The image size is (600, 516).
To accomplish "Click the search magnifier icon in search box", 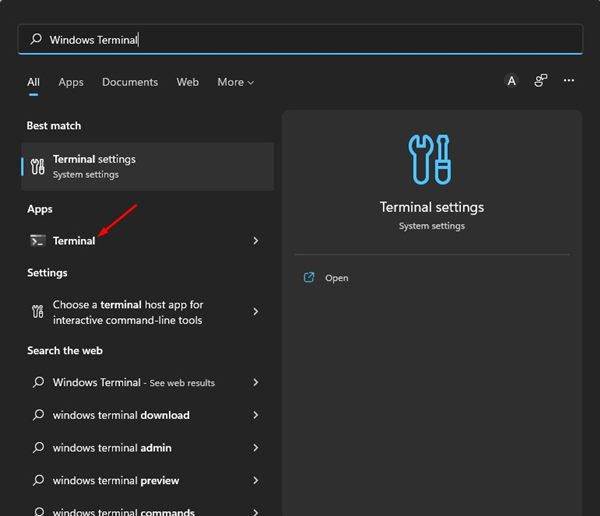I will pos(36,39).
